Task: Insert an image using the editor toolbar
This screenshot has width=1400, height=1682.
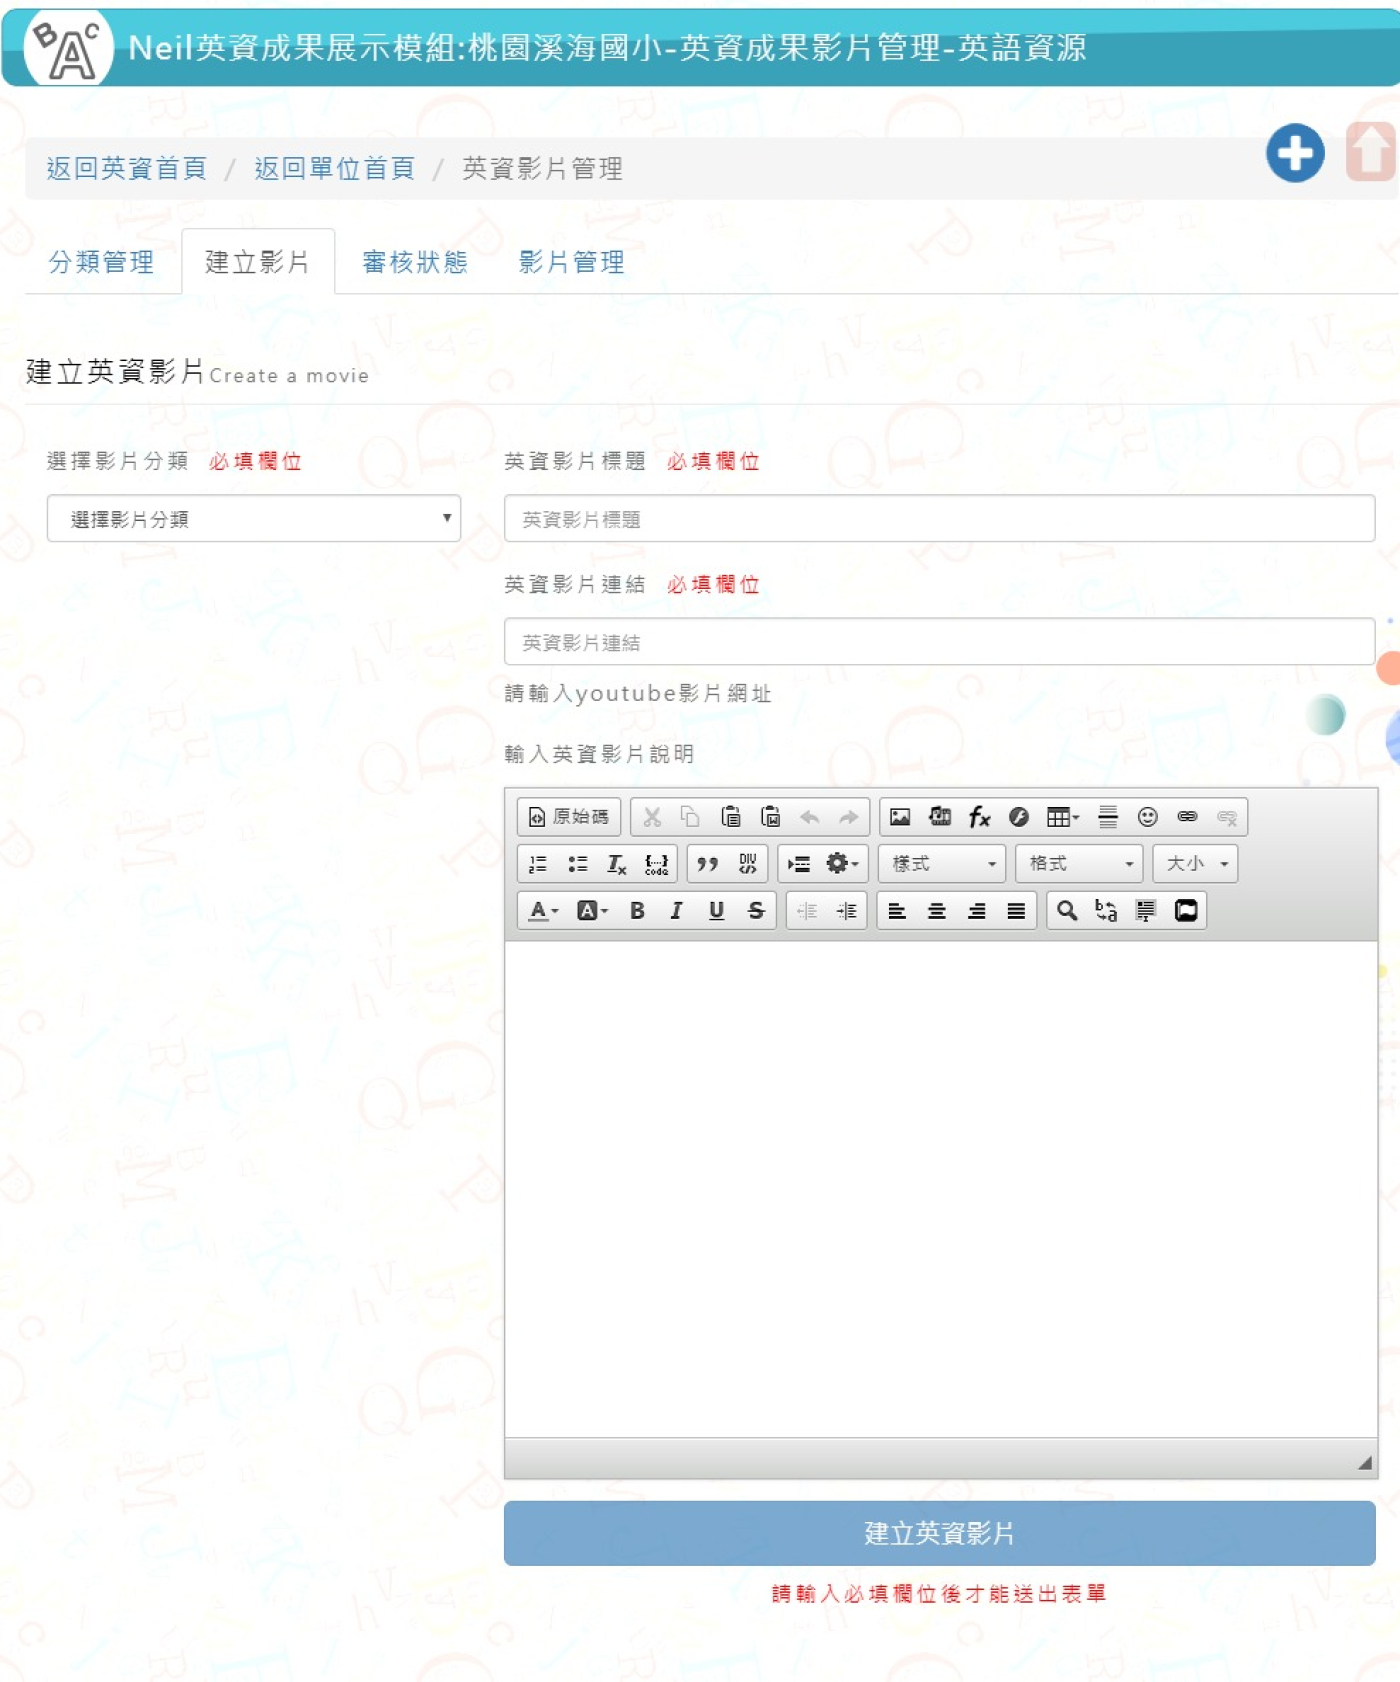Action: (x=899, y=817)
